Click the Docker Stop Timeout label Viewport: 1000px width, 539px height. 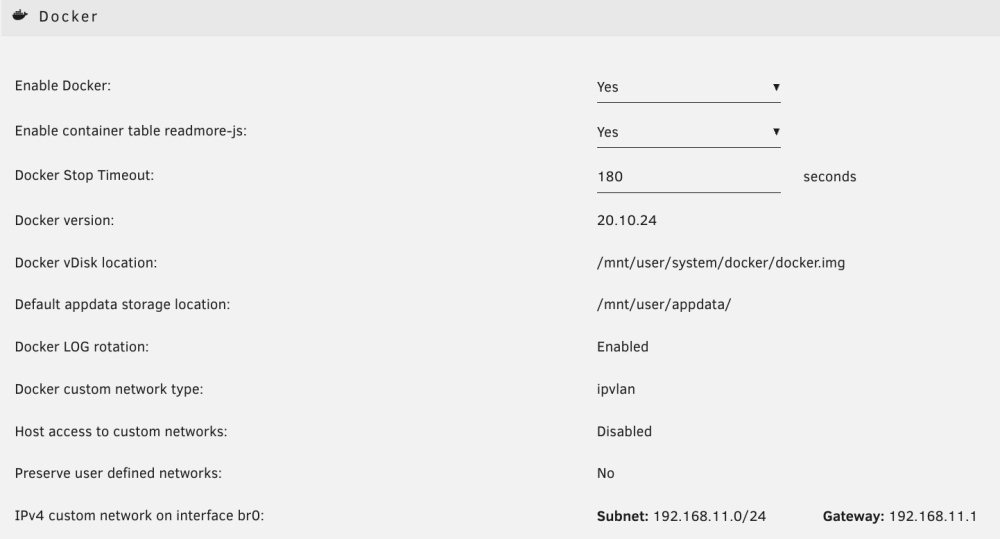click(84, 175)
